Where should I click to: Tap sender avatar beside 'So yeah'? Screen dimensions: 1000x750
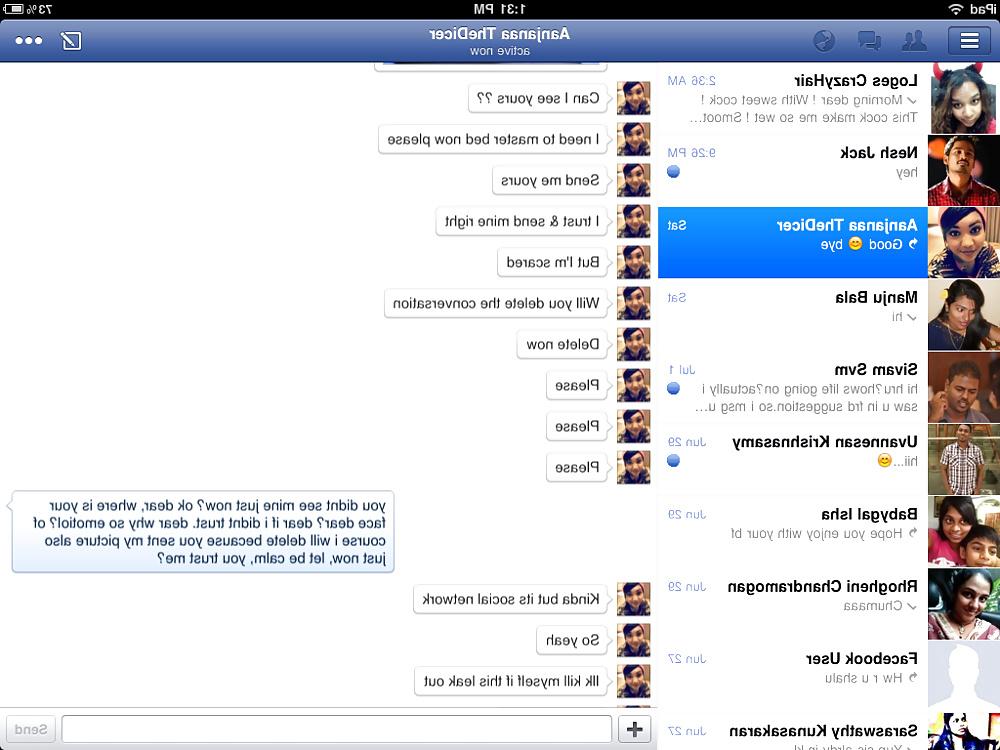click(x=633, y=640)
